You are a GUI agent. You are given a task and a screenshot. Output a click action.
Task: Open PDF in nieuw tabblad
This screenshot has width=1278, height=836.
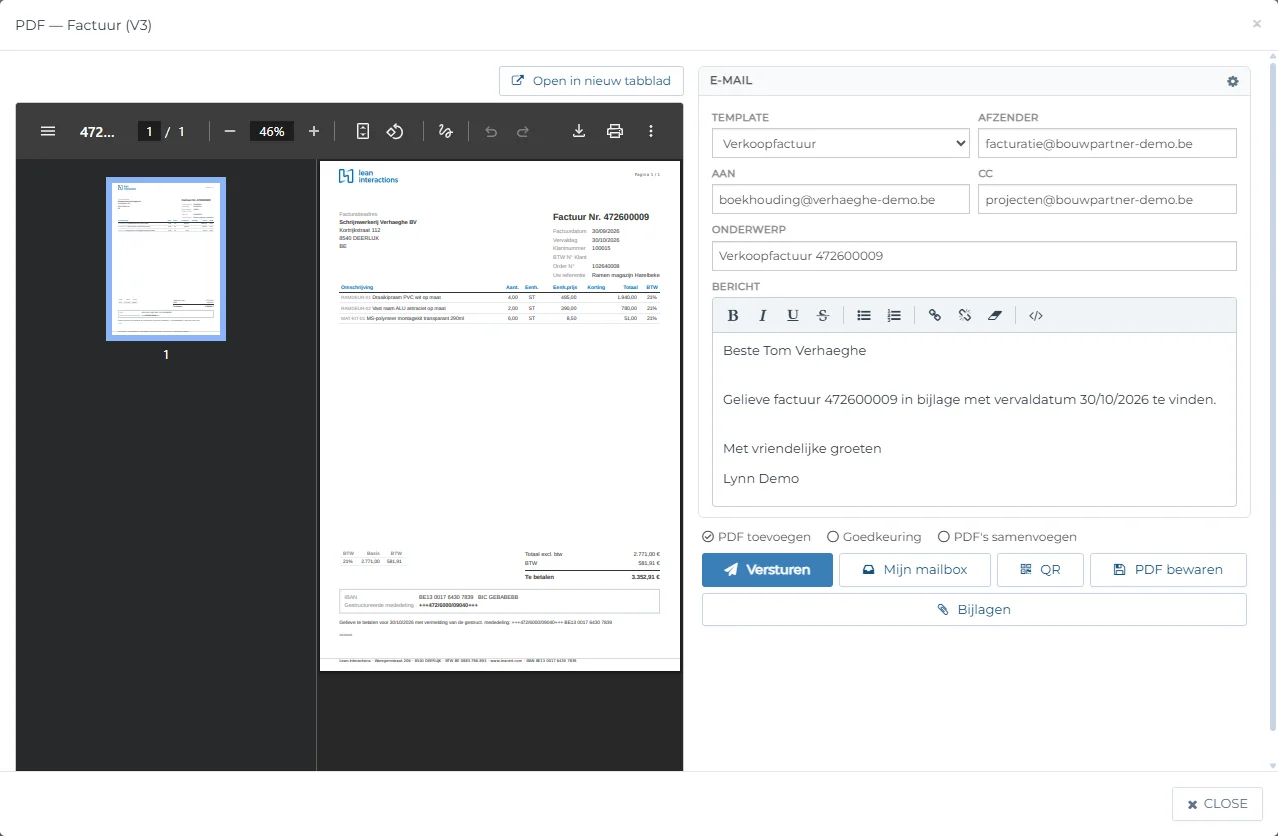591,81
